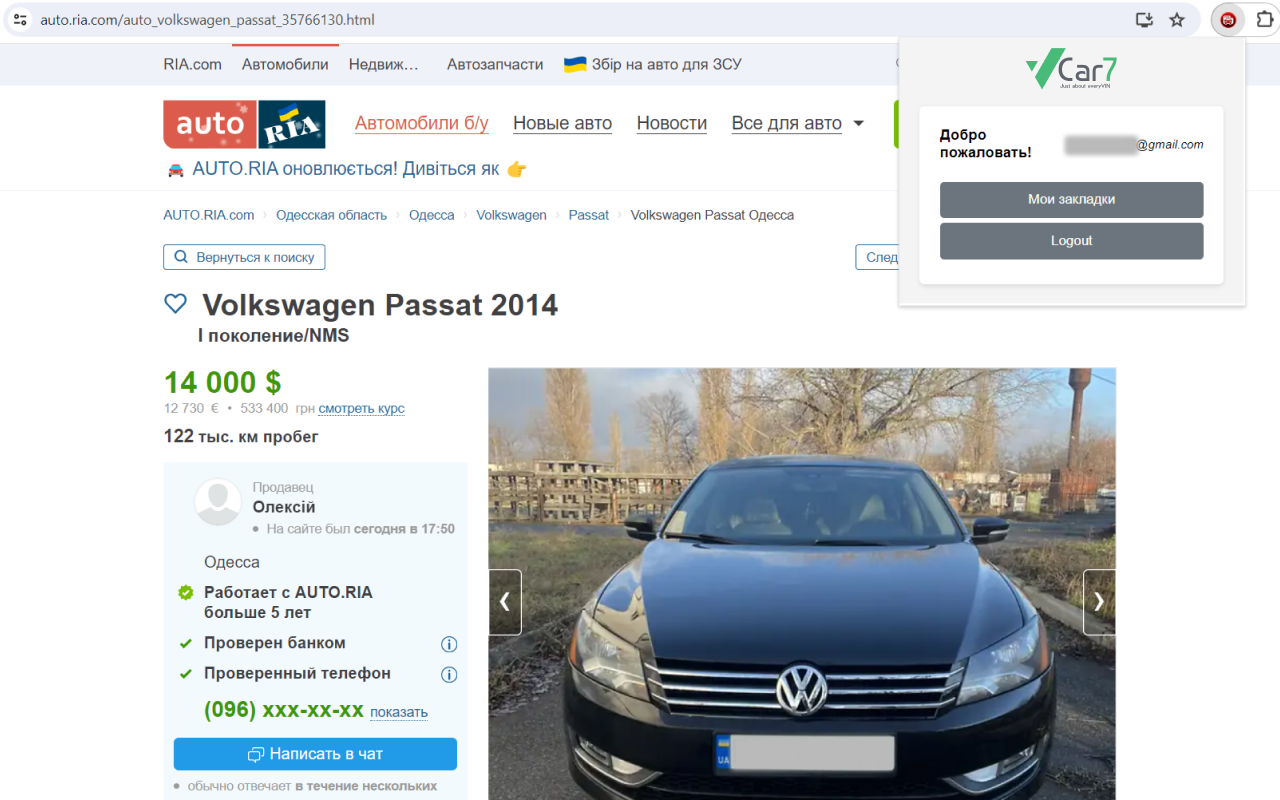
Task: Click Написать в чат button
Action: (x=315, y=754)
